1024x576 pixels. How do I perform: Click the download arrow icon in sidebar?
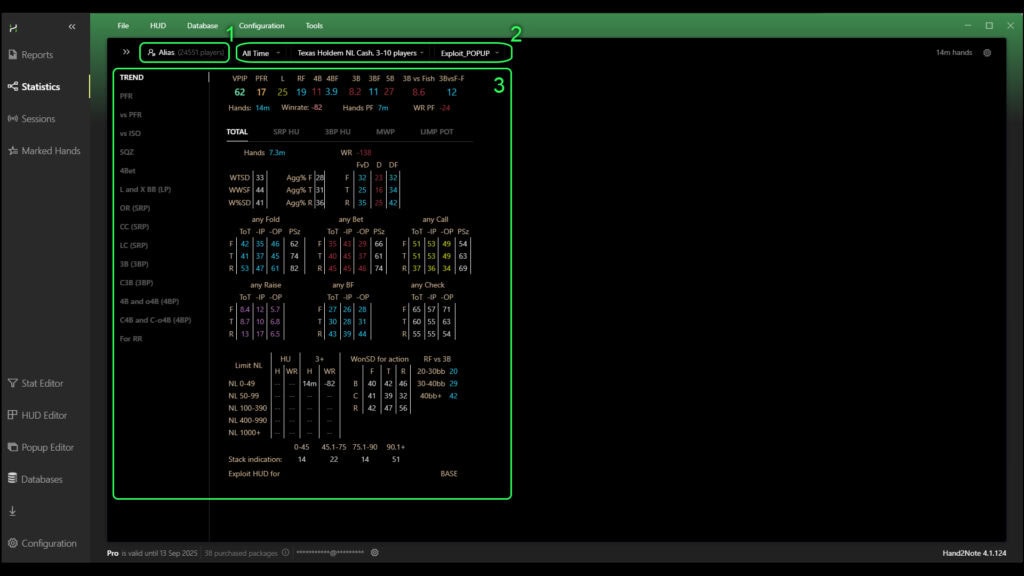(x=12, y=511)
